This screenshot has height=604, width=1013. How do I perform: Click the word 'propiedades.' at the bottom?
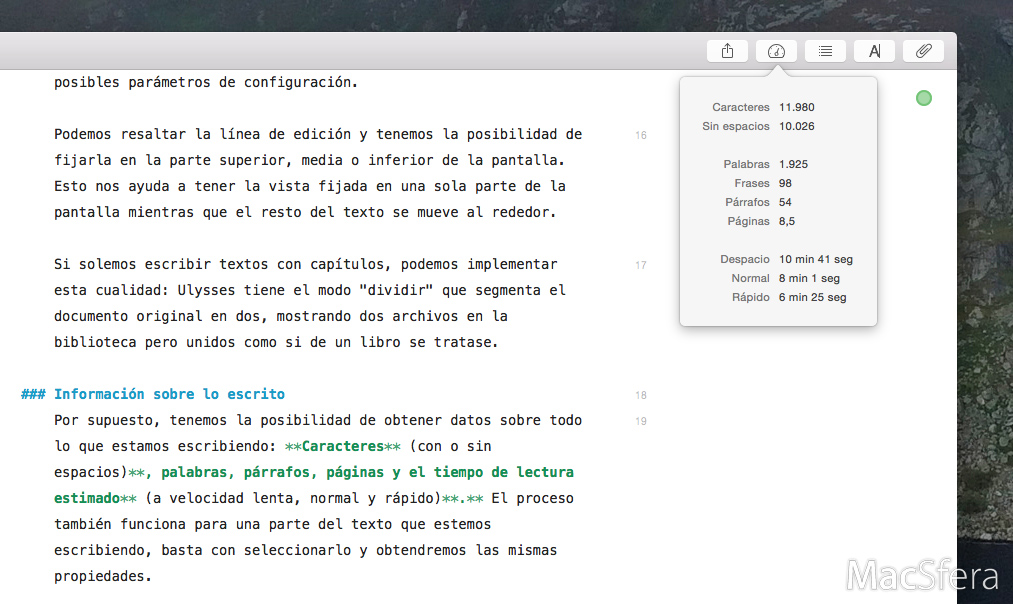tap(103, 576)
